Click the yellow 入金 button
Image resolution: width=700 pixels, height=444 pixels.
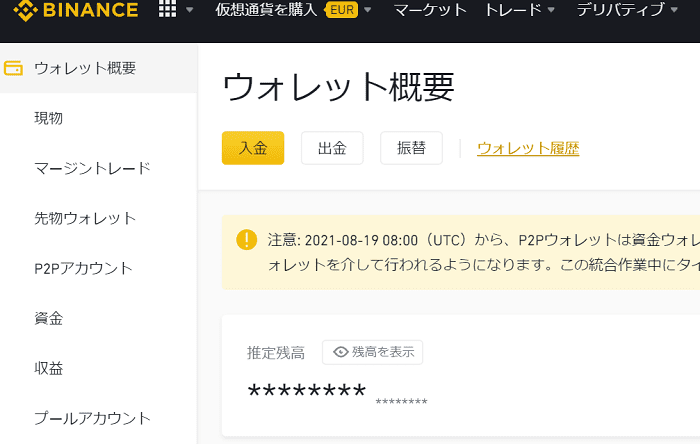253,148
